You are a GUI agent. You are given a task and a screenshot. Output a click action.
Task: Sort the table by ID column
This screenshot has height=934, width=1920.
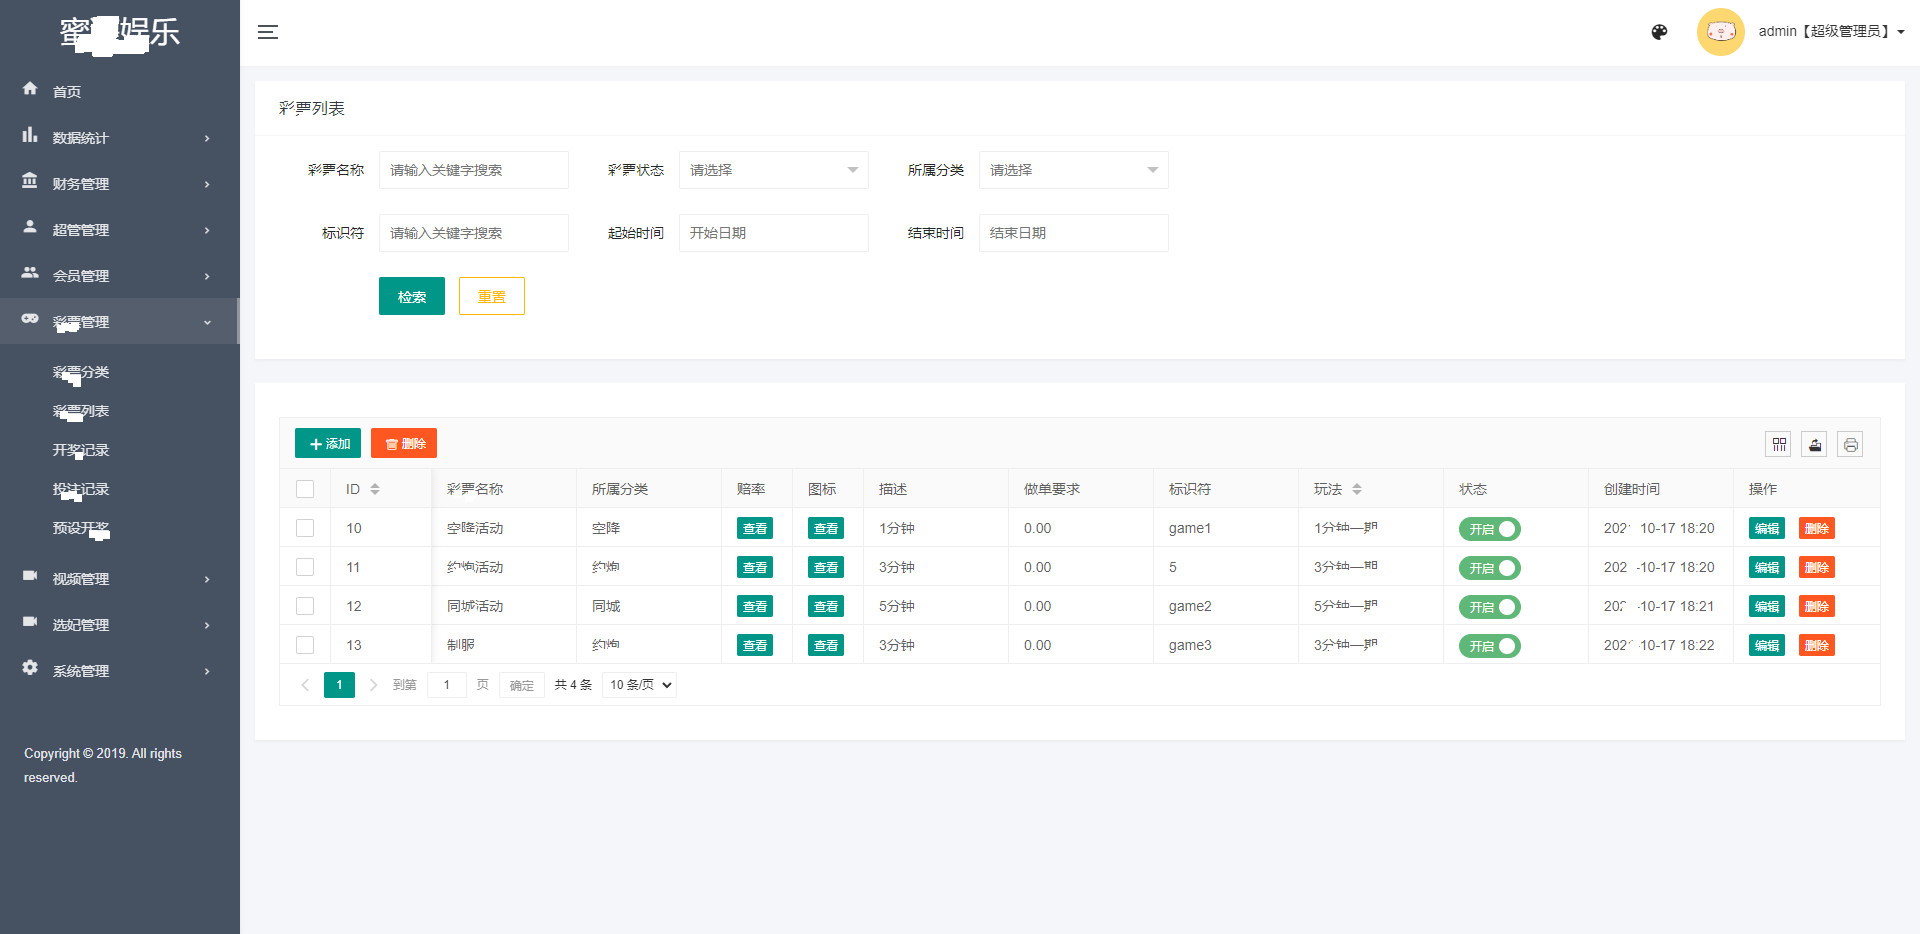[x=375, y=489]
